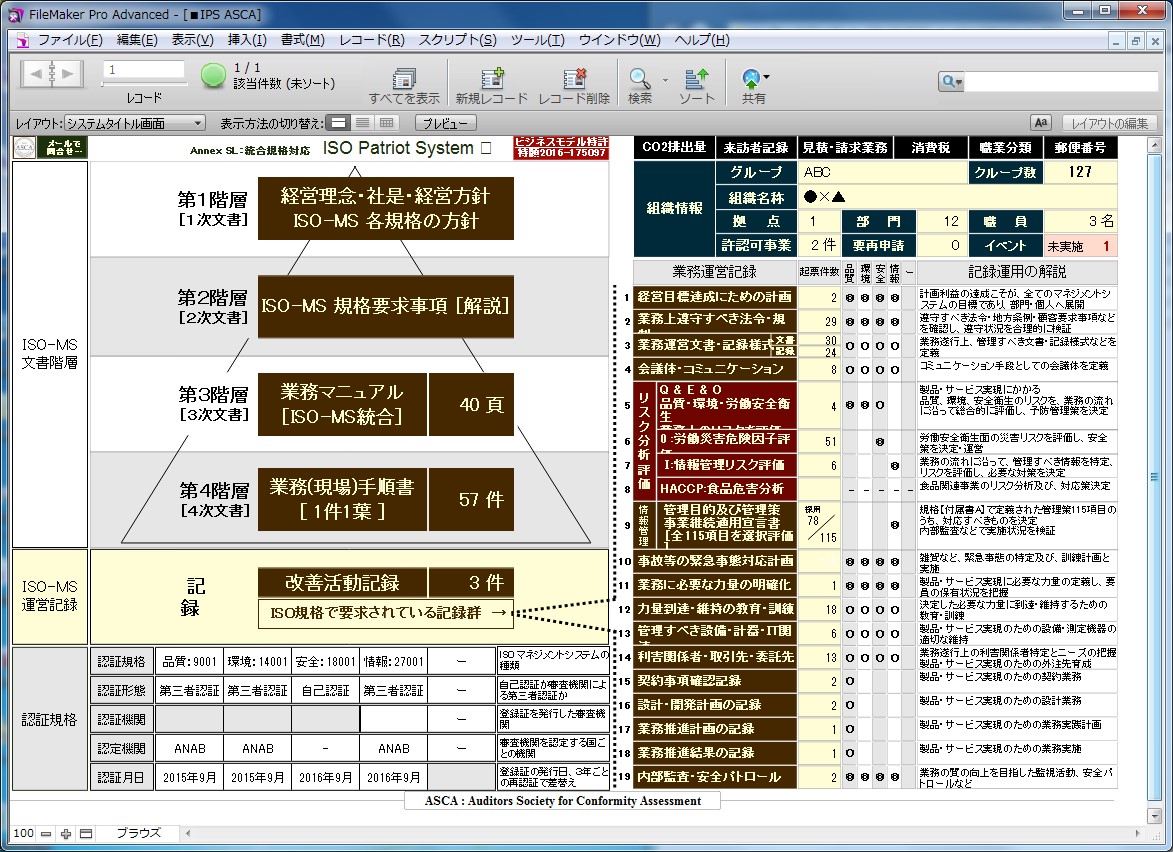
Task: Click the Delete Record (レコード削除) icon
Action: [575, 79]
